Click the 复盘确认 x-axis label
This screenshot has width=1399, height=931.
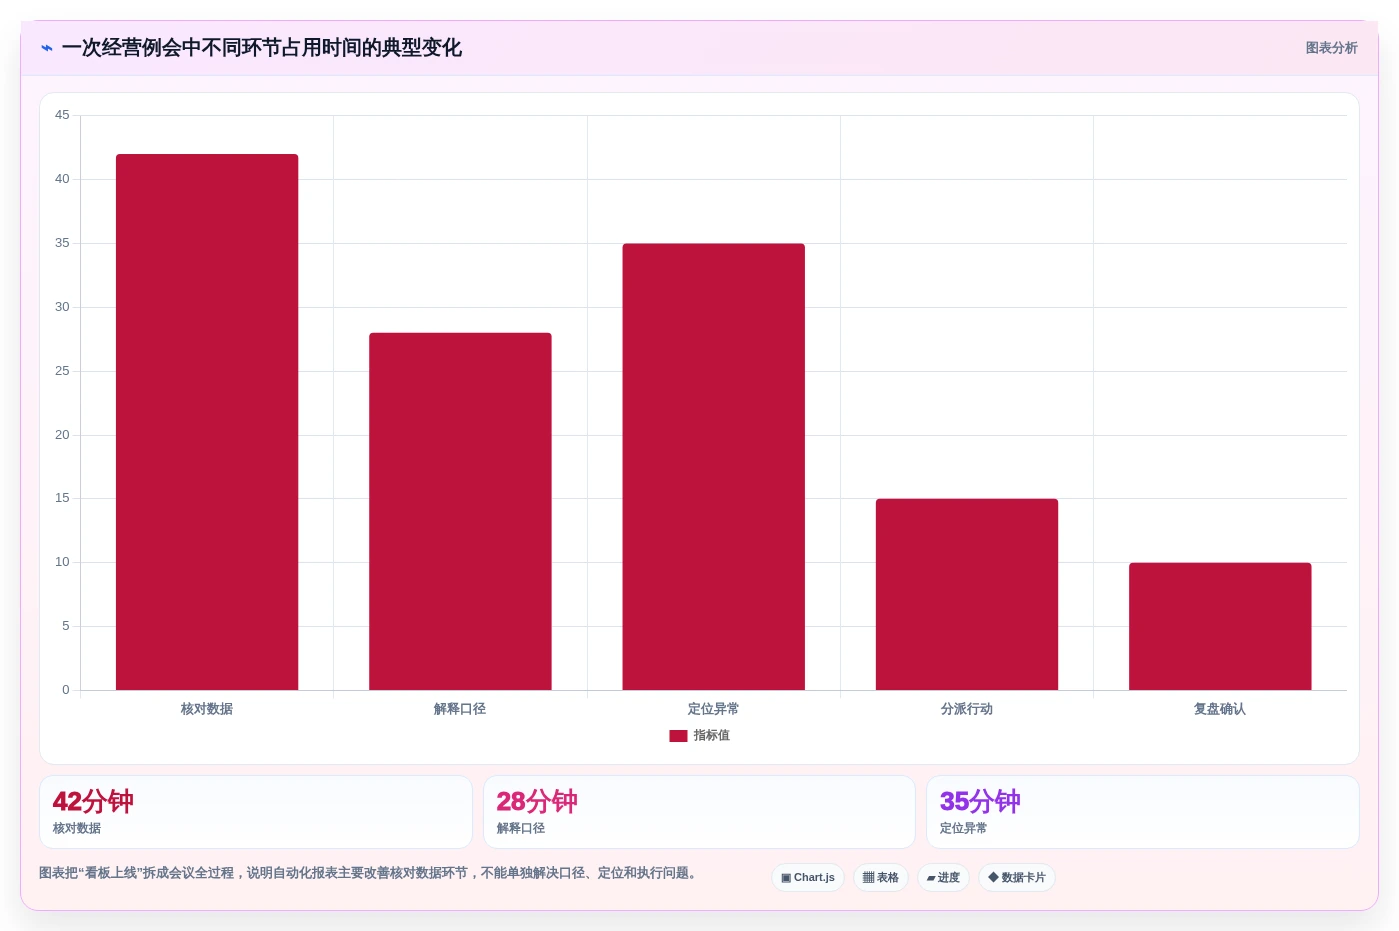[x=1220, y=709]
